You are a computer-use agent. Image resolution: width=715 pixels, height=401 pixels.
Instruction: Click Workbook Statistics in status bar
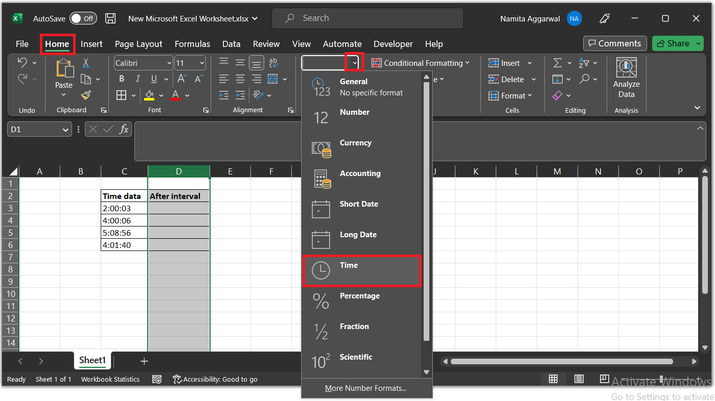[x=110, y=379]
